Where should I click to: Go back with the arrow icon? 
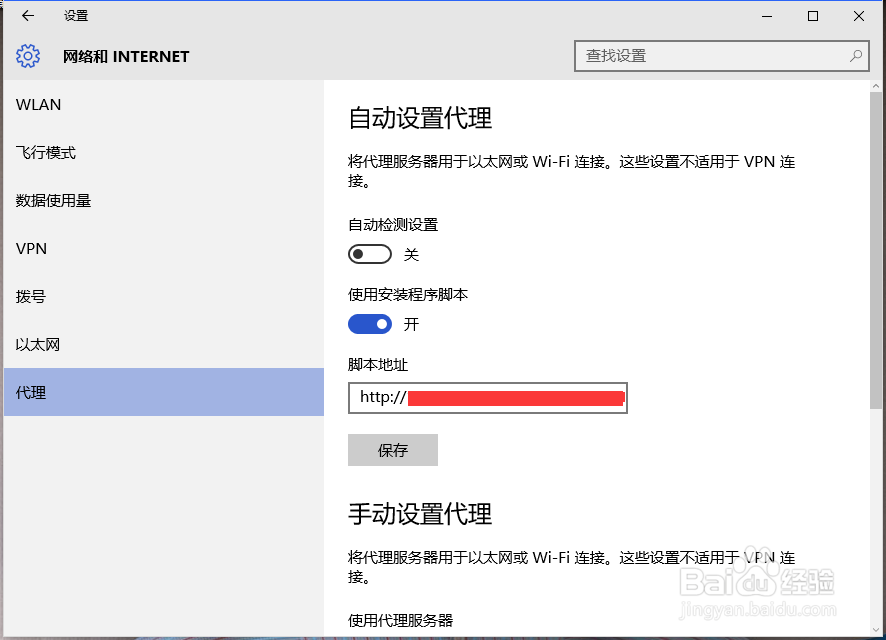coord(28,16)
